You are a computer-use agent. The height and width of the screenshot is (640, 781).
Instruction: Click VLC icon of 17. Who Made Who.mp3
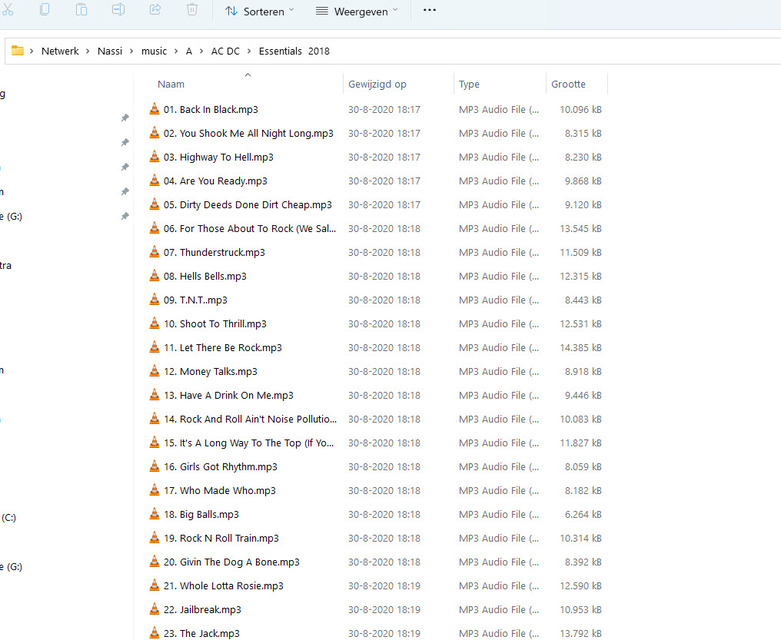pos(154,490)
